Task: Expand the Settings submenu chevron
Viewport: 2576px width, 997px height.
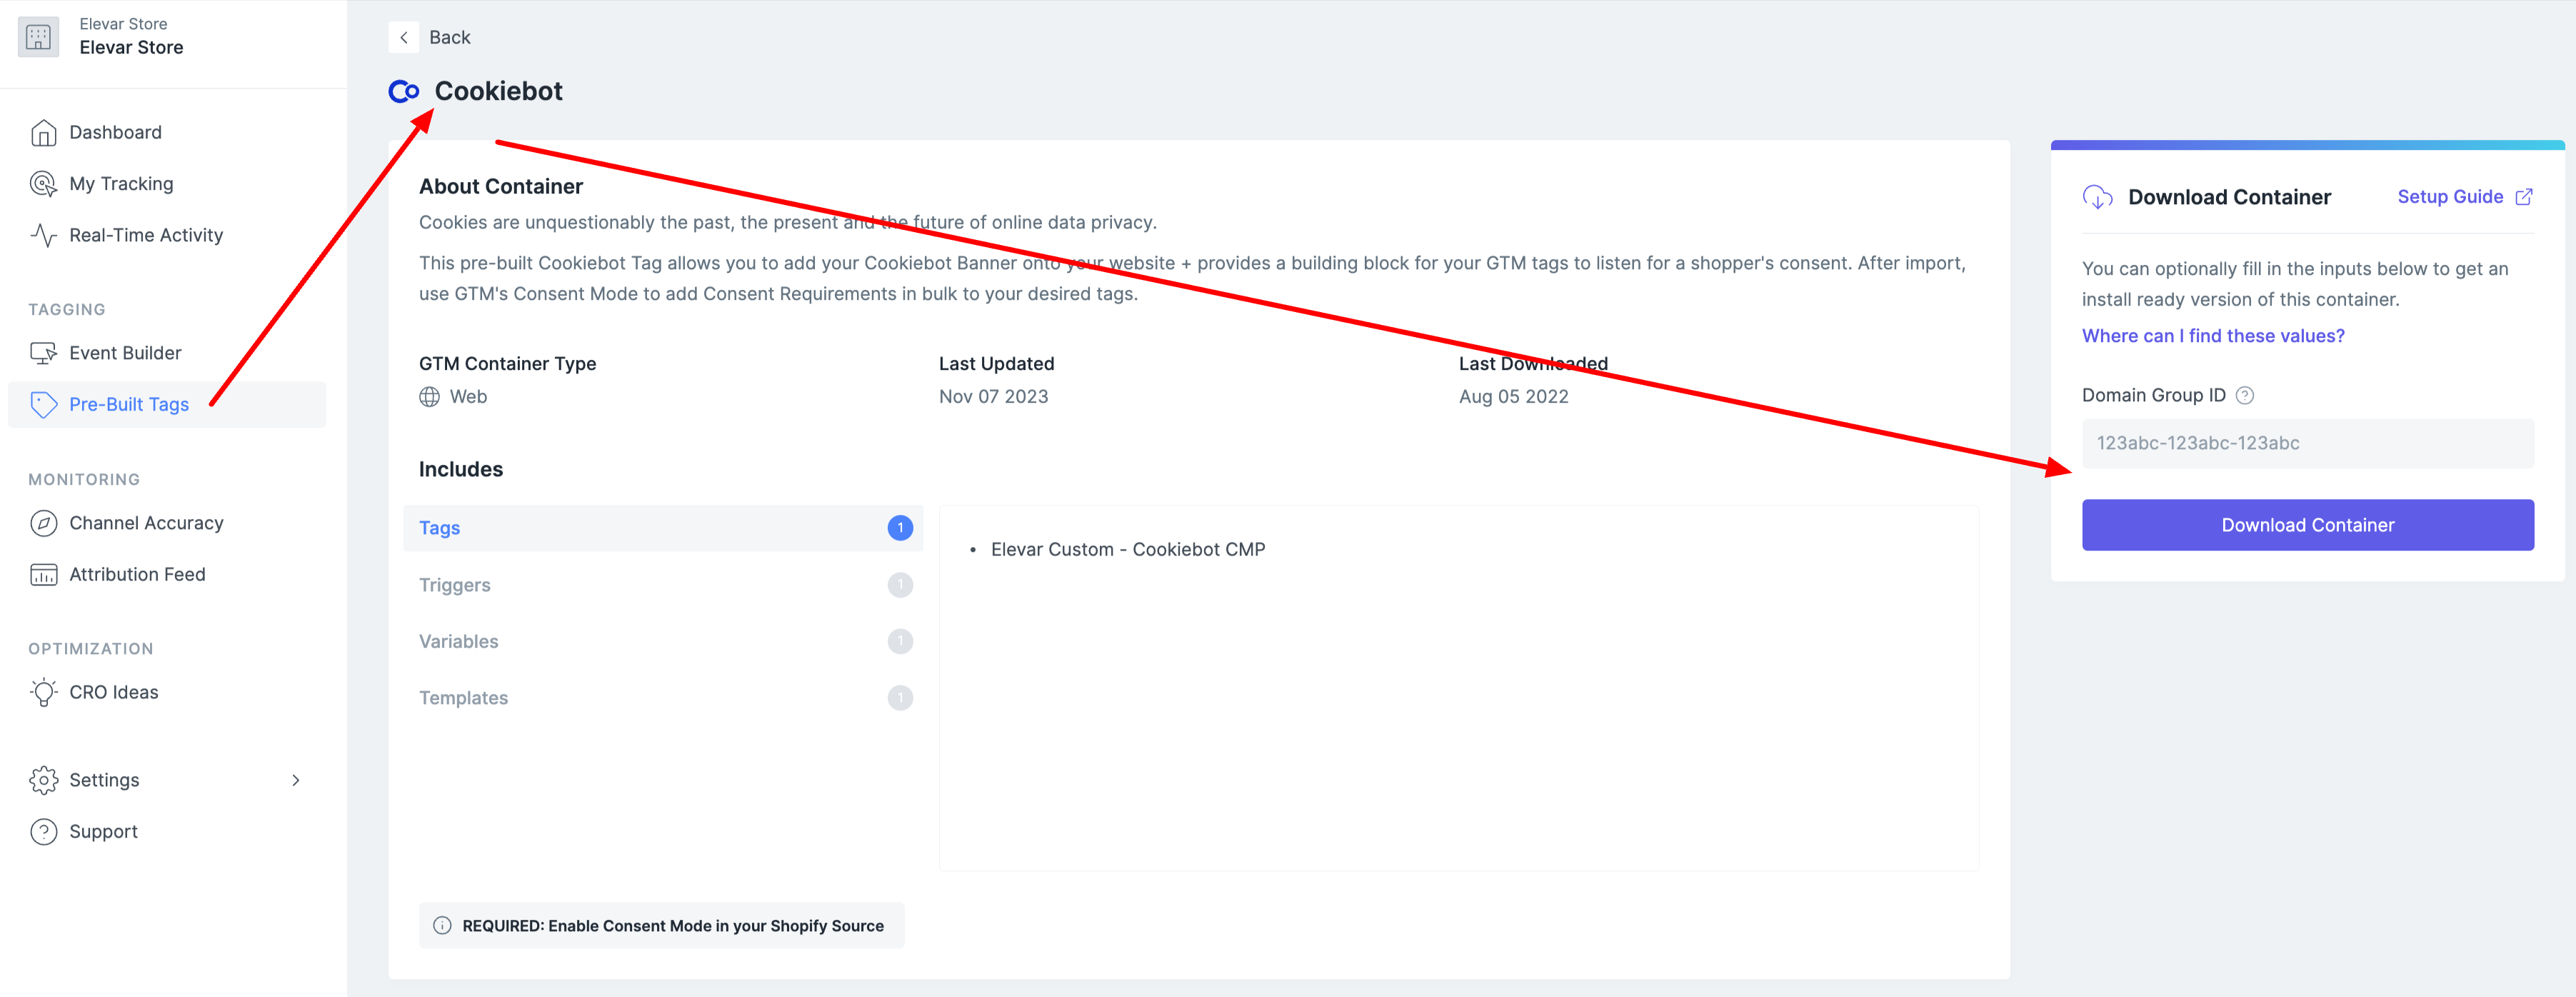Action: click(x=296, y=780)
